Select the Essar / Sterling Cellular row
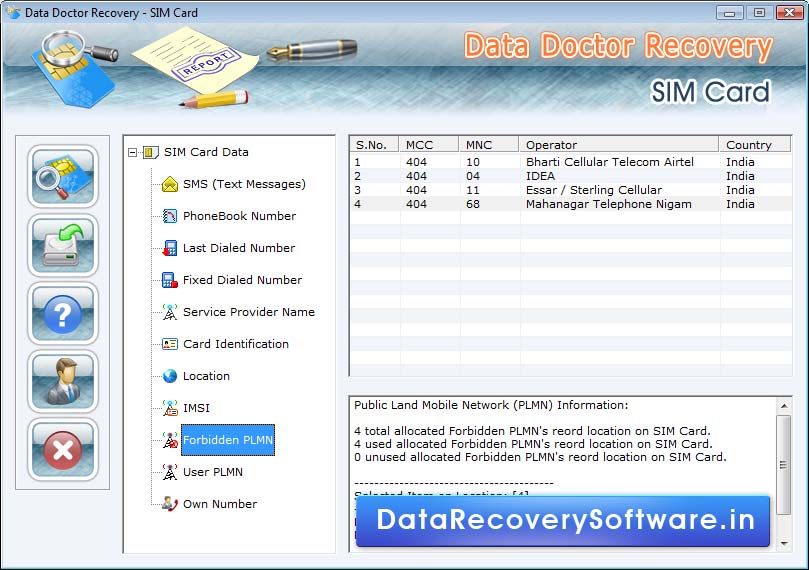The height and width of the screenshot is (570, 809). pyautogui.click(x=571, y=190)
